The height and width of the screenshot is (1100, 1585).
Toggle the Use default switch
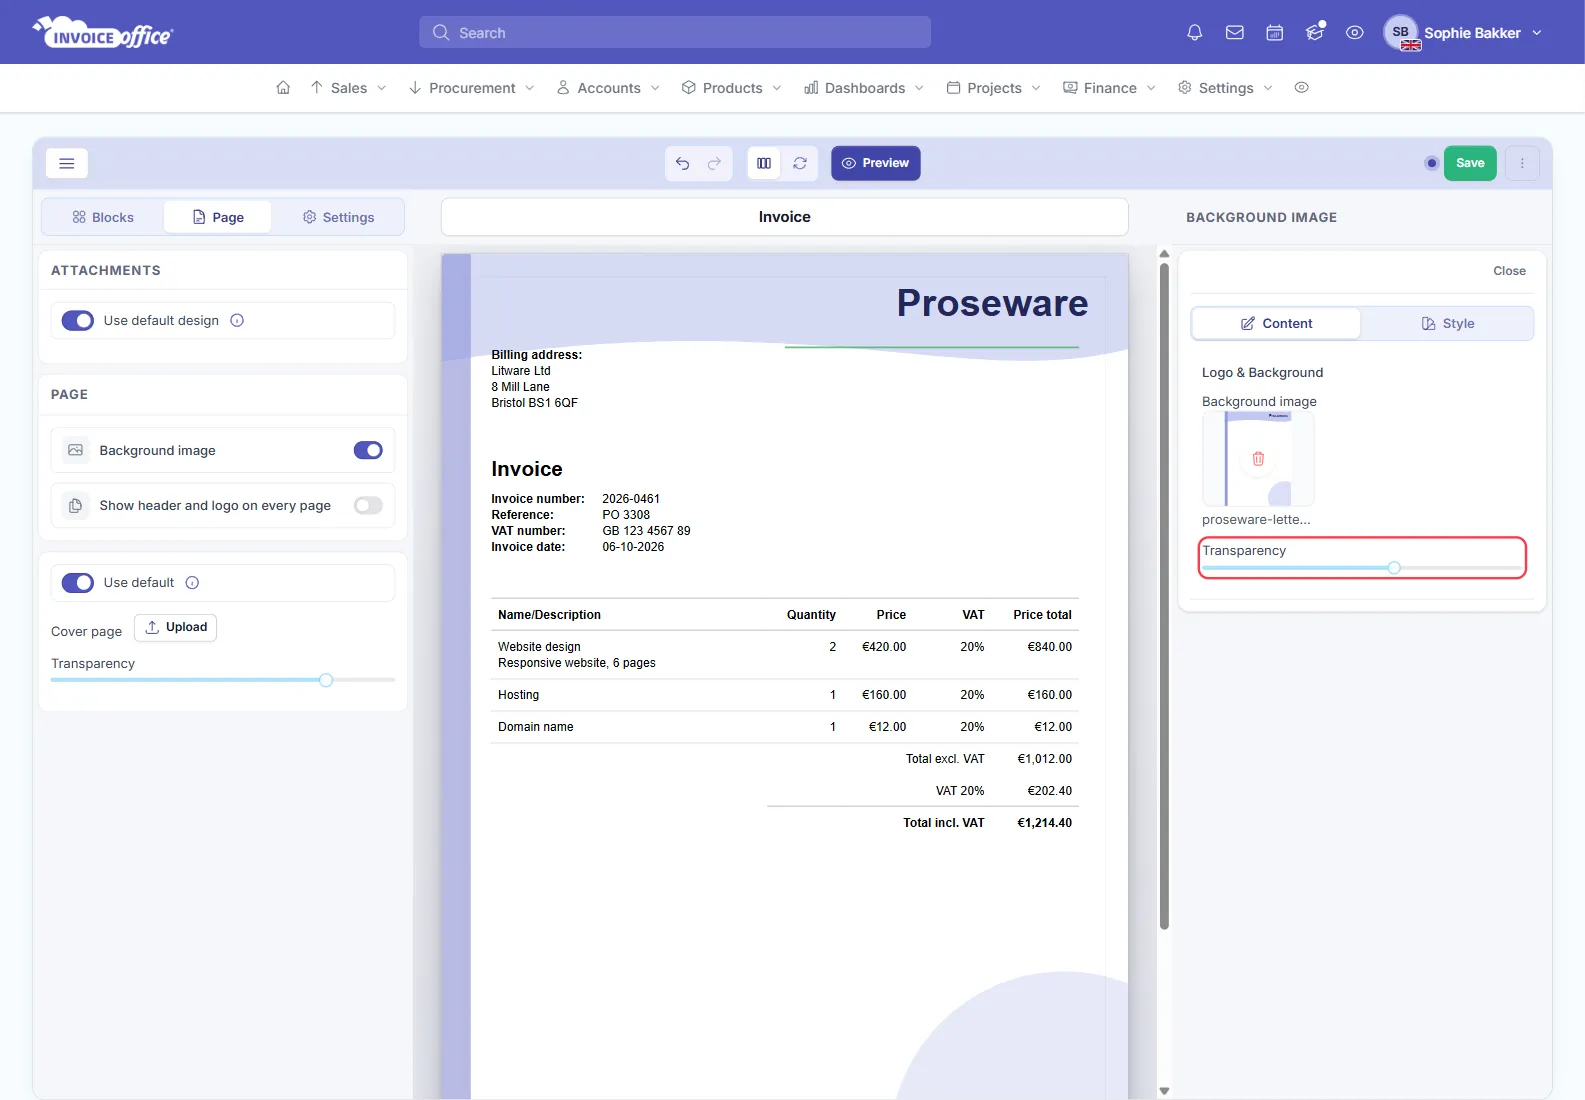tap(78, 583)
